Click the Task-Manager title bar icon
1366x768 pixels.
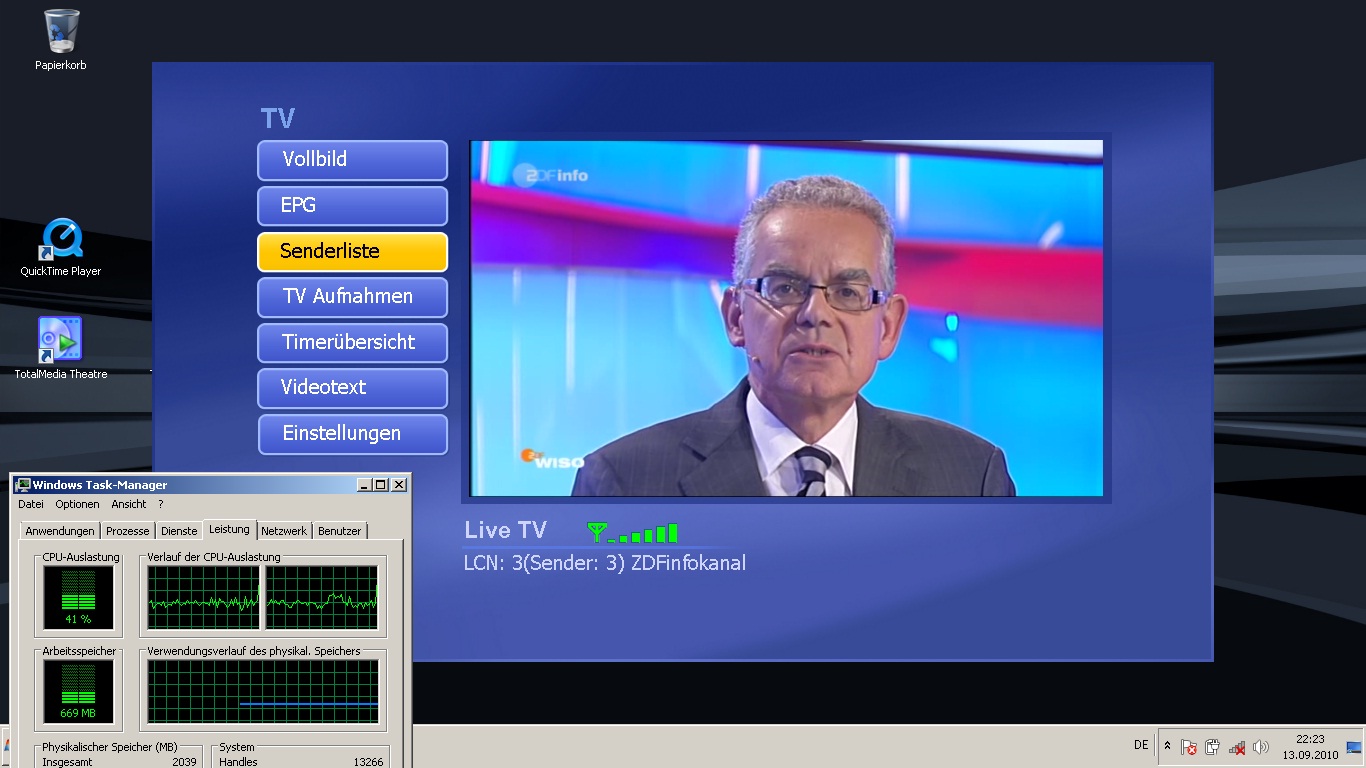point(23,485)
